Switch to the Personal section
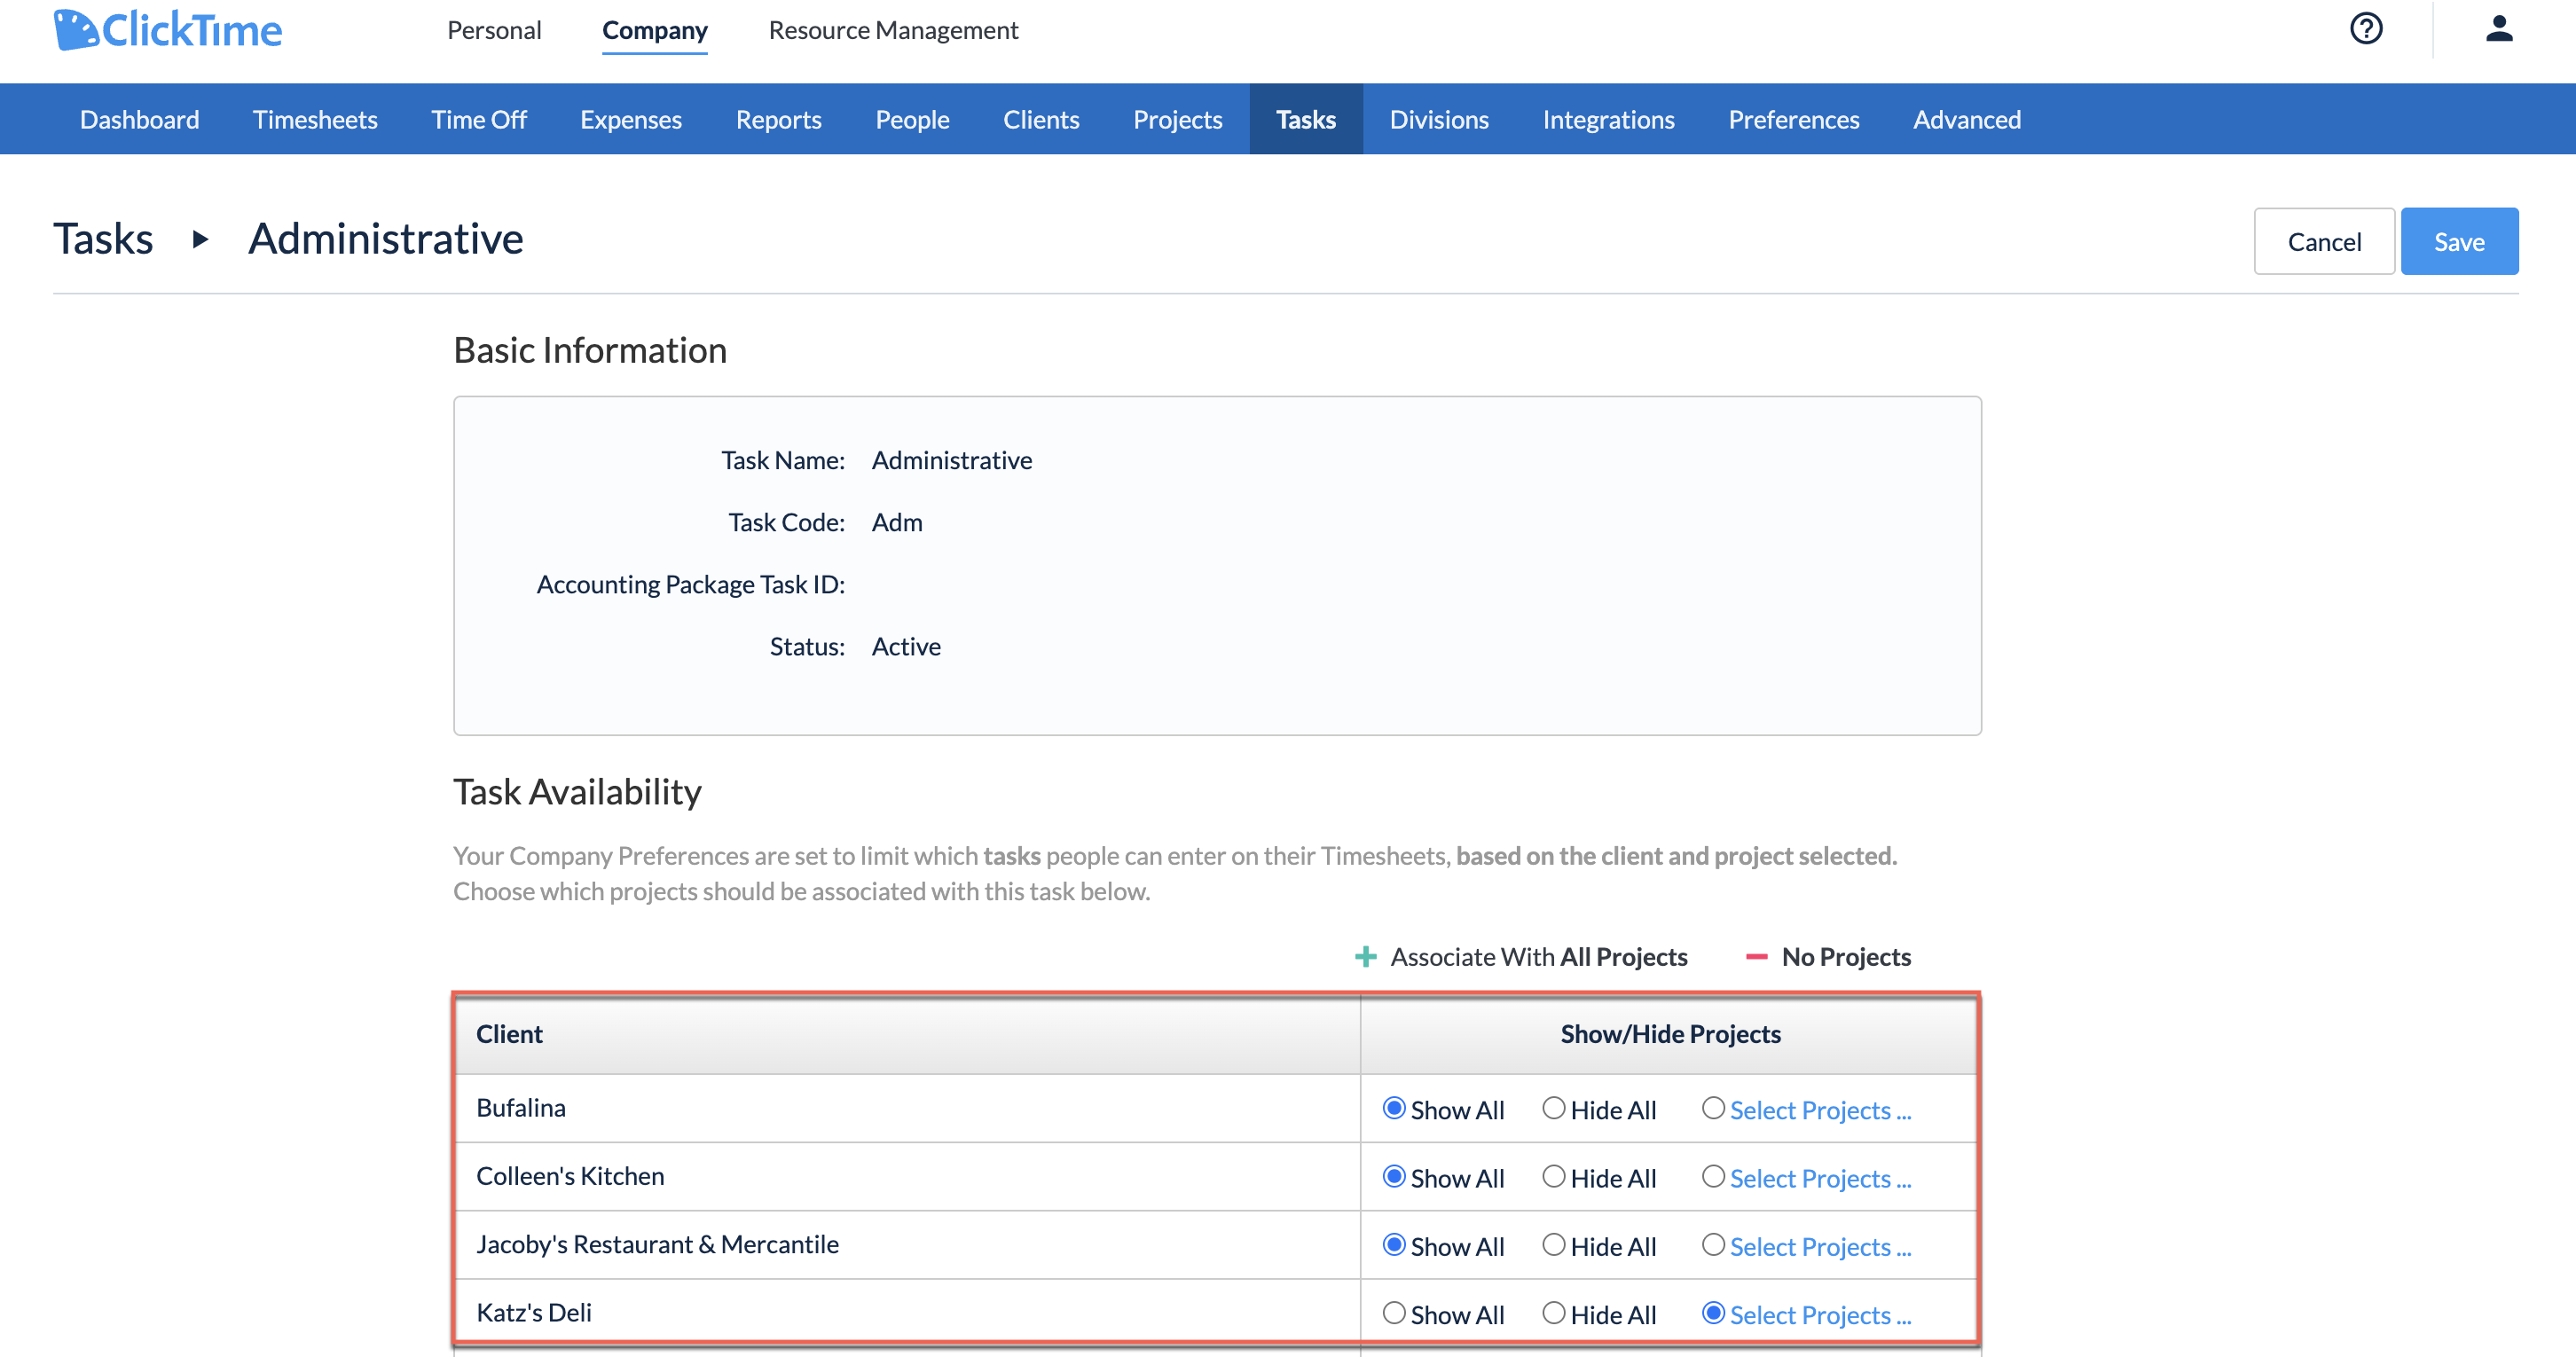 coord(494,30)
